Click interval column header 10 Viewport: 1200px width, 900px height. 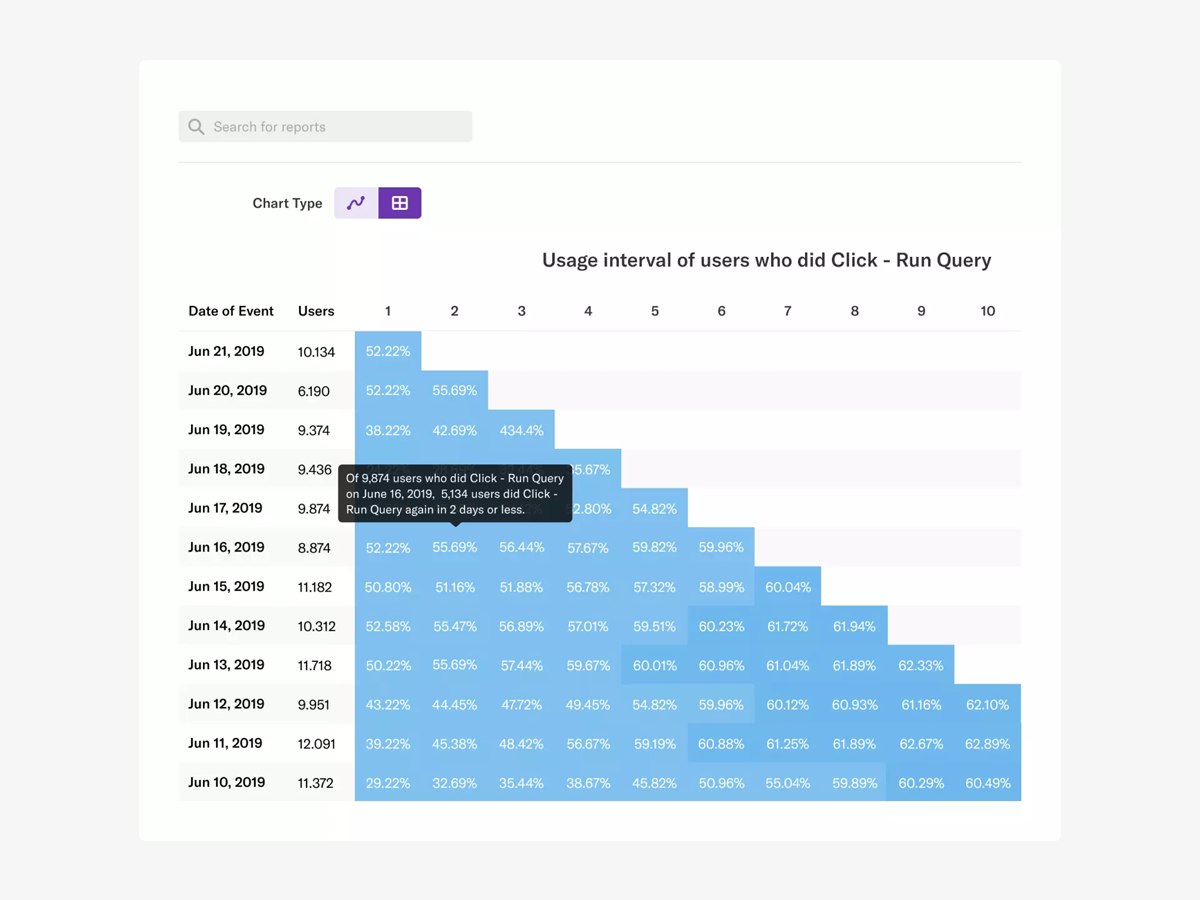tap(988, 311)
